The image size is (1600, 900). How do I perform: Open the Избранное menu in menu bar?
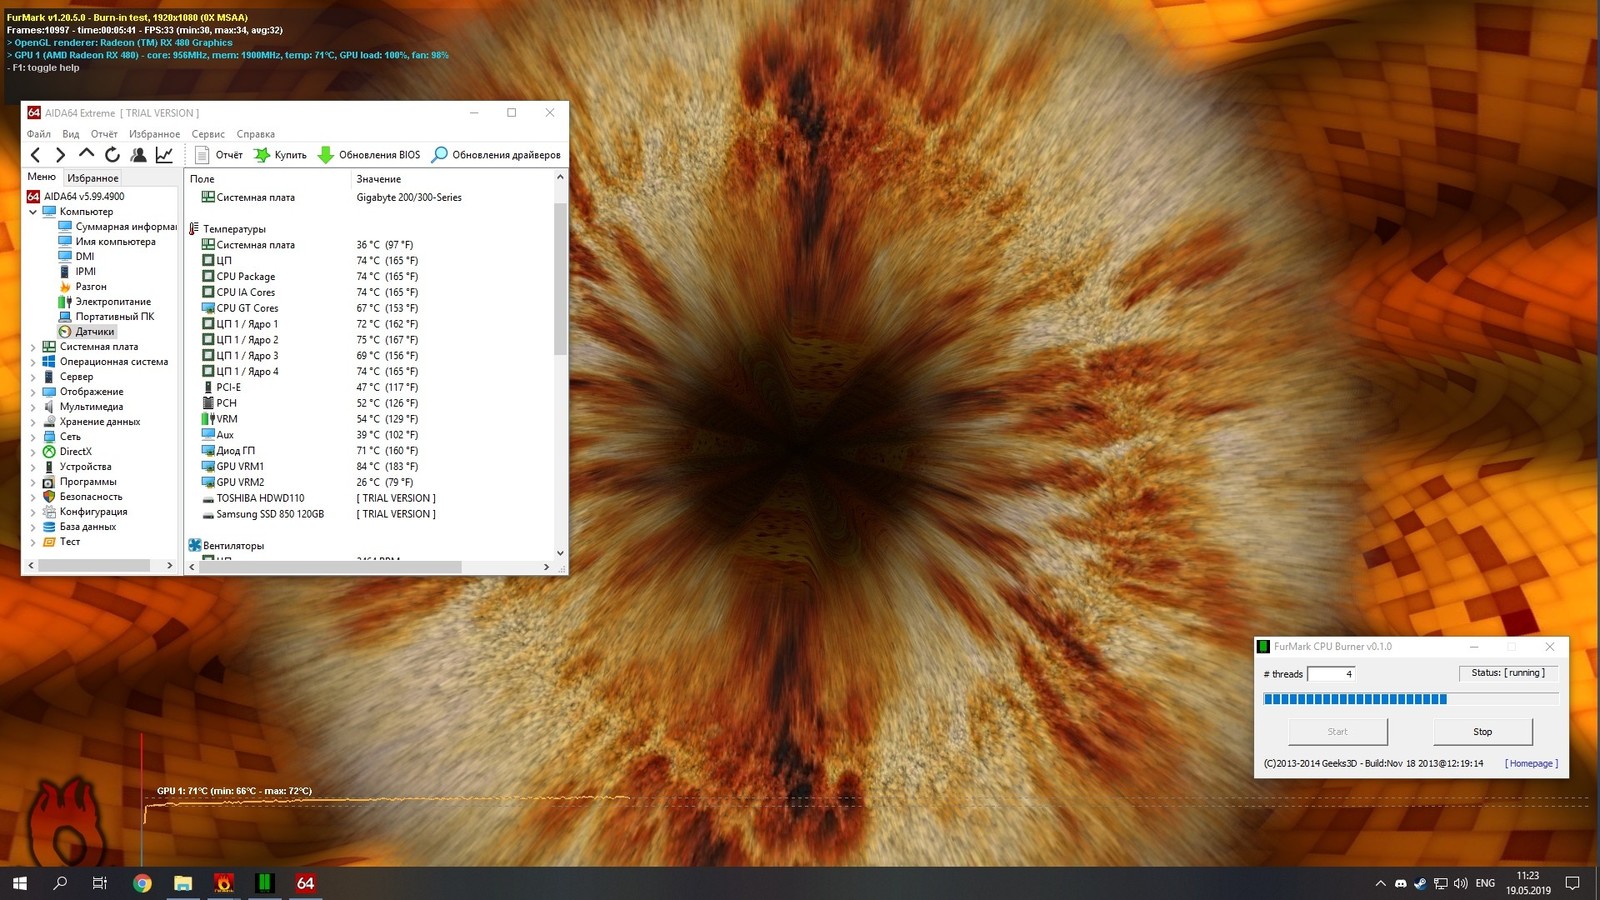click(x=154, y=134)
